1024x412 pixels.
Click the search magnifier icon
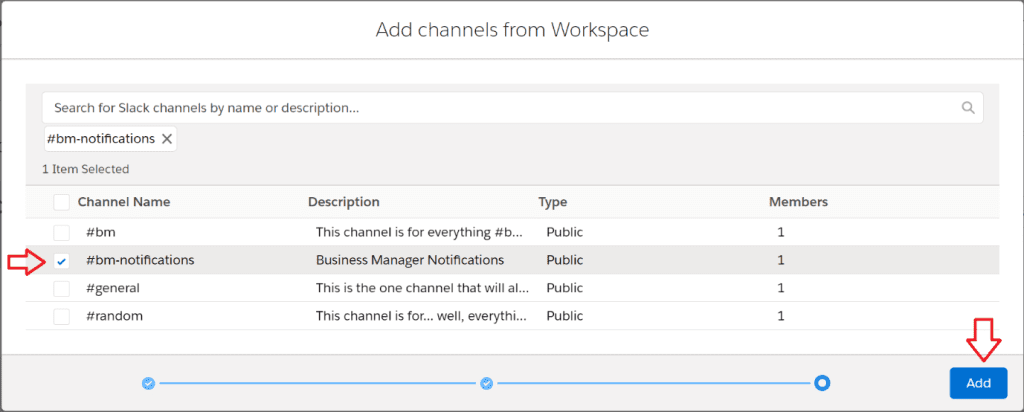(x=967, y=108)
